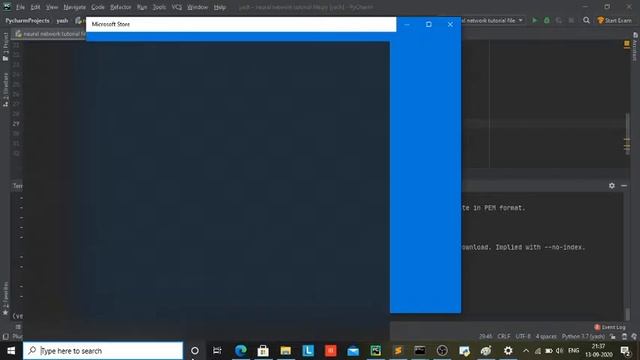Open OBS Studio from the taskbar
Screen dimensions: 640x360
pos(442,351)
